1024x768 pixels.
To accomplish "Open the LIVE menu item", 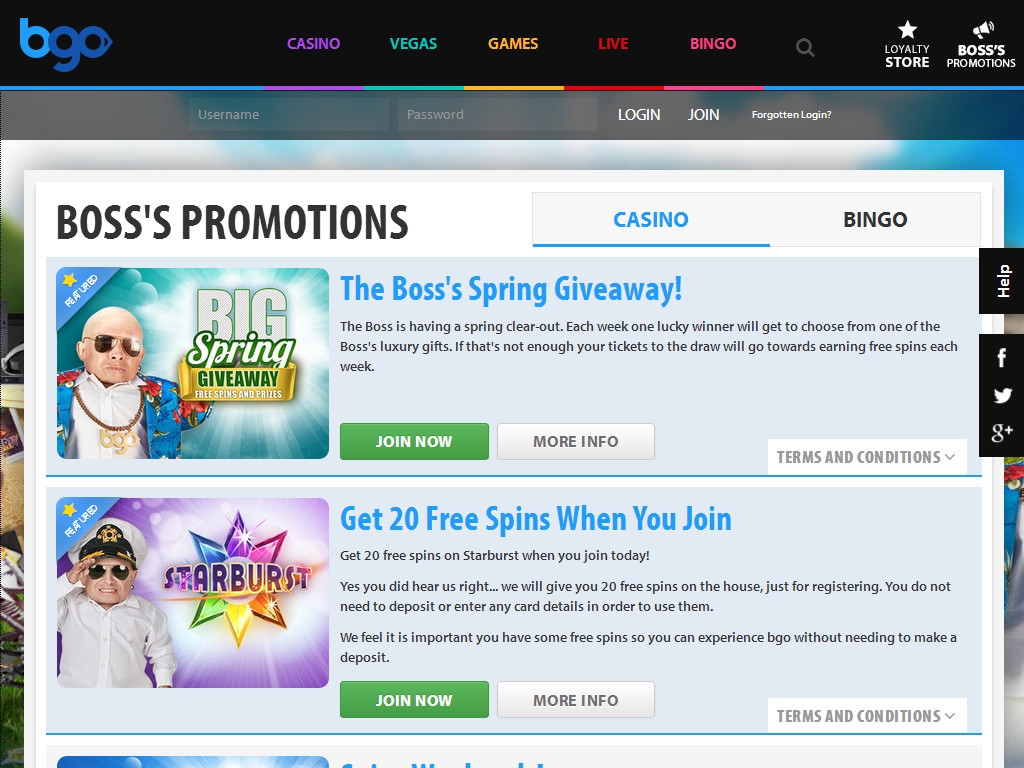I will [613, 44].
